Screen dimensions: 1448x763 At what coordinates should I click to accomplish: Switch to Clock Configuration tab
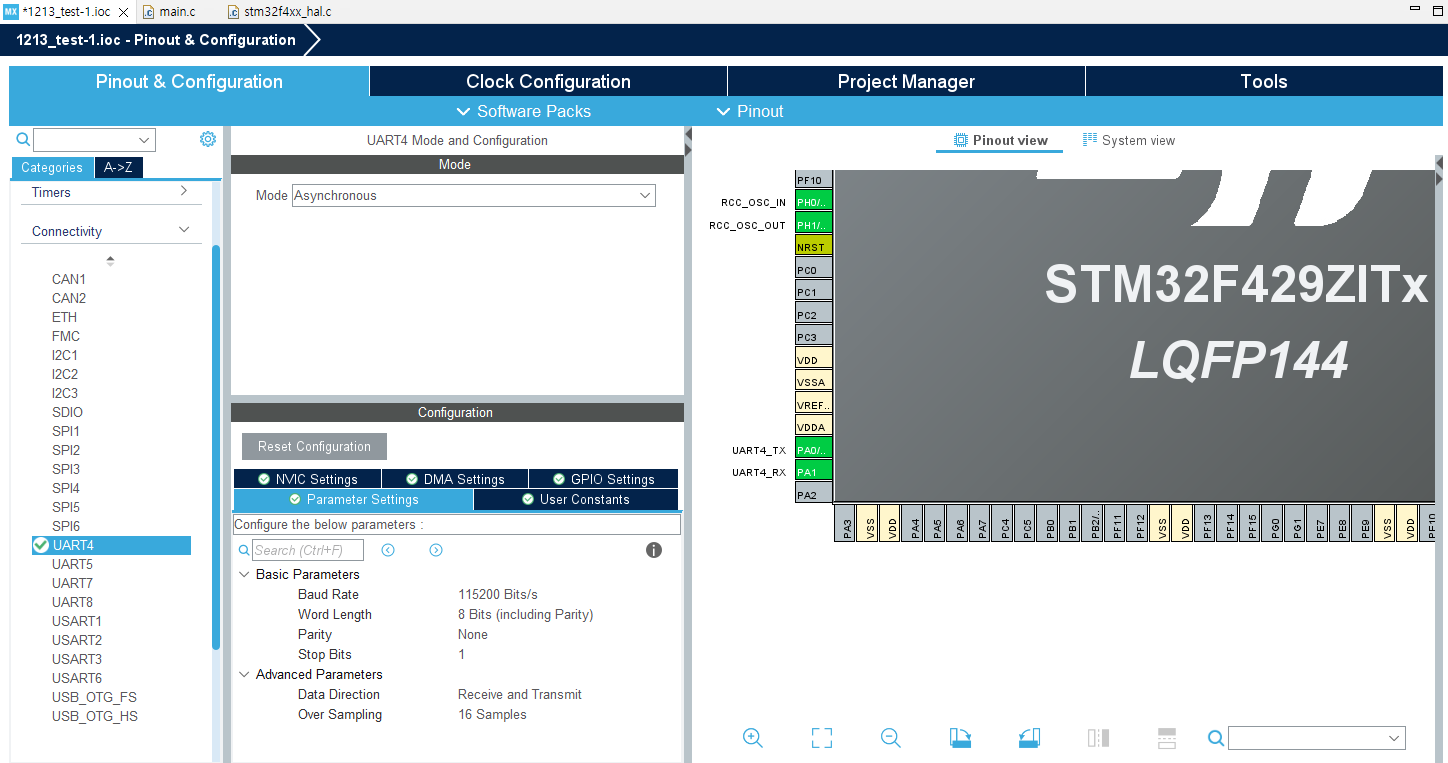548,82
